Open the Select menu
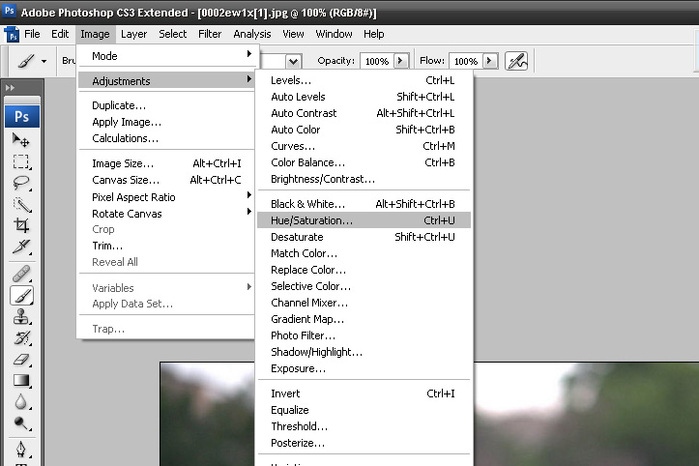The width and height of the screenshot is (699, 466). [173, 34]
